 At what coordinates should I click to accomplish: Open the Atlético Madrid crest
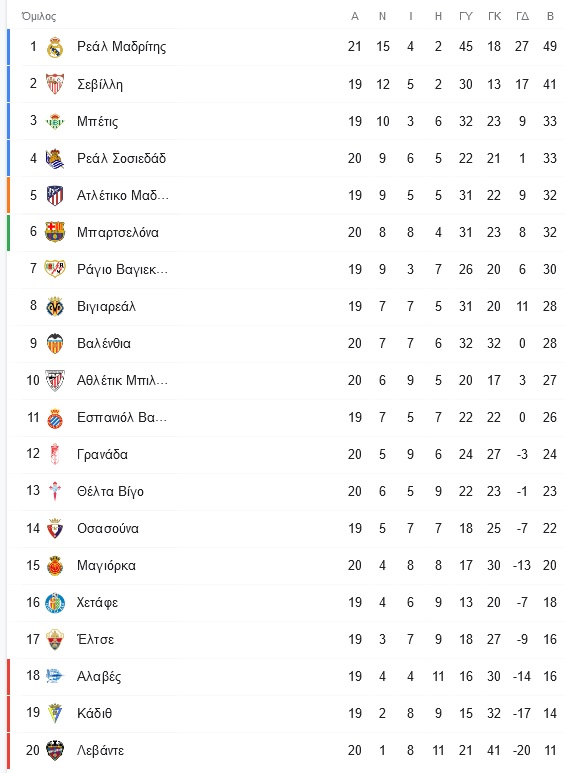[55, 195]
